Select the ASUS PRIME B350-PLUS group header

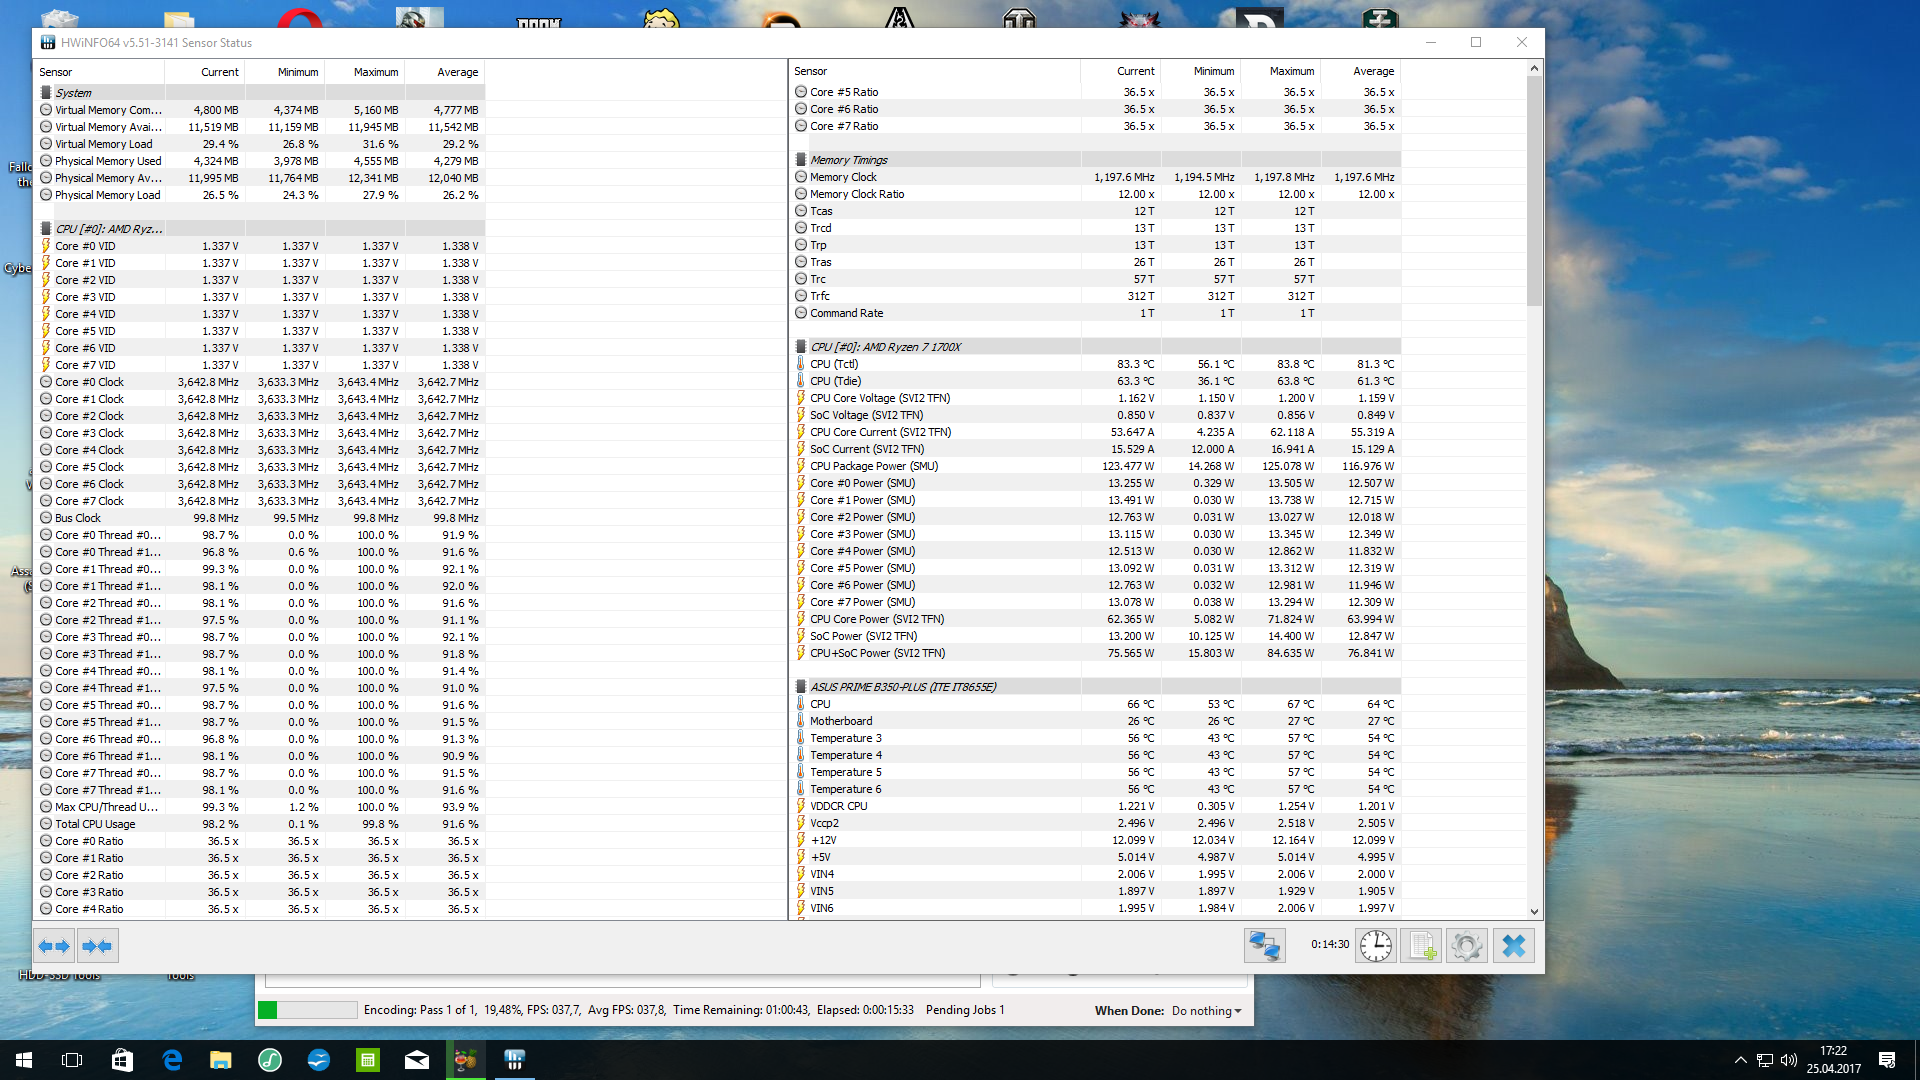1096,687
